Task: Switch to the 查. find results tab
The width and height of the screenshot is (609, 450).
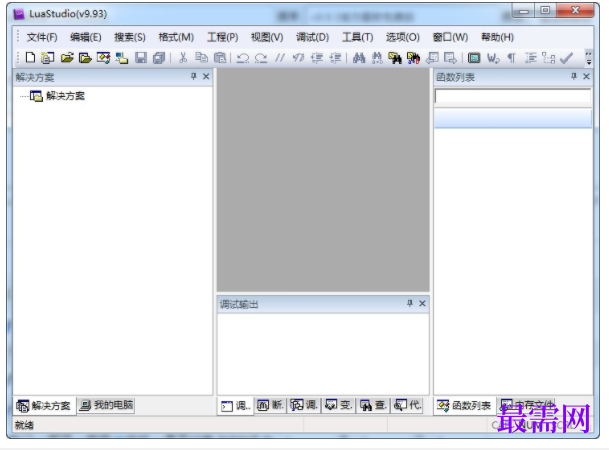Action: click(373, 405)
